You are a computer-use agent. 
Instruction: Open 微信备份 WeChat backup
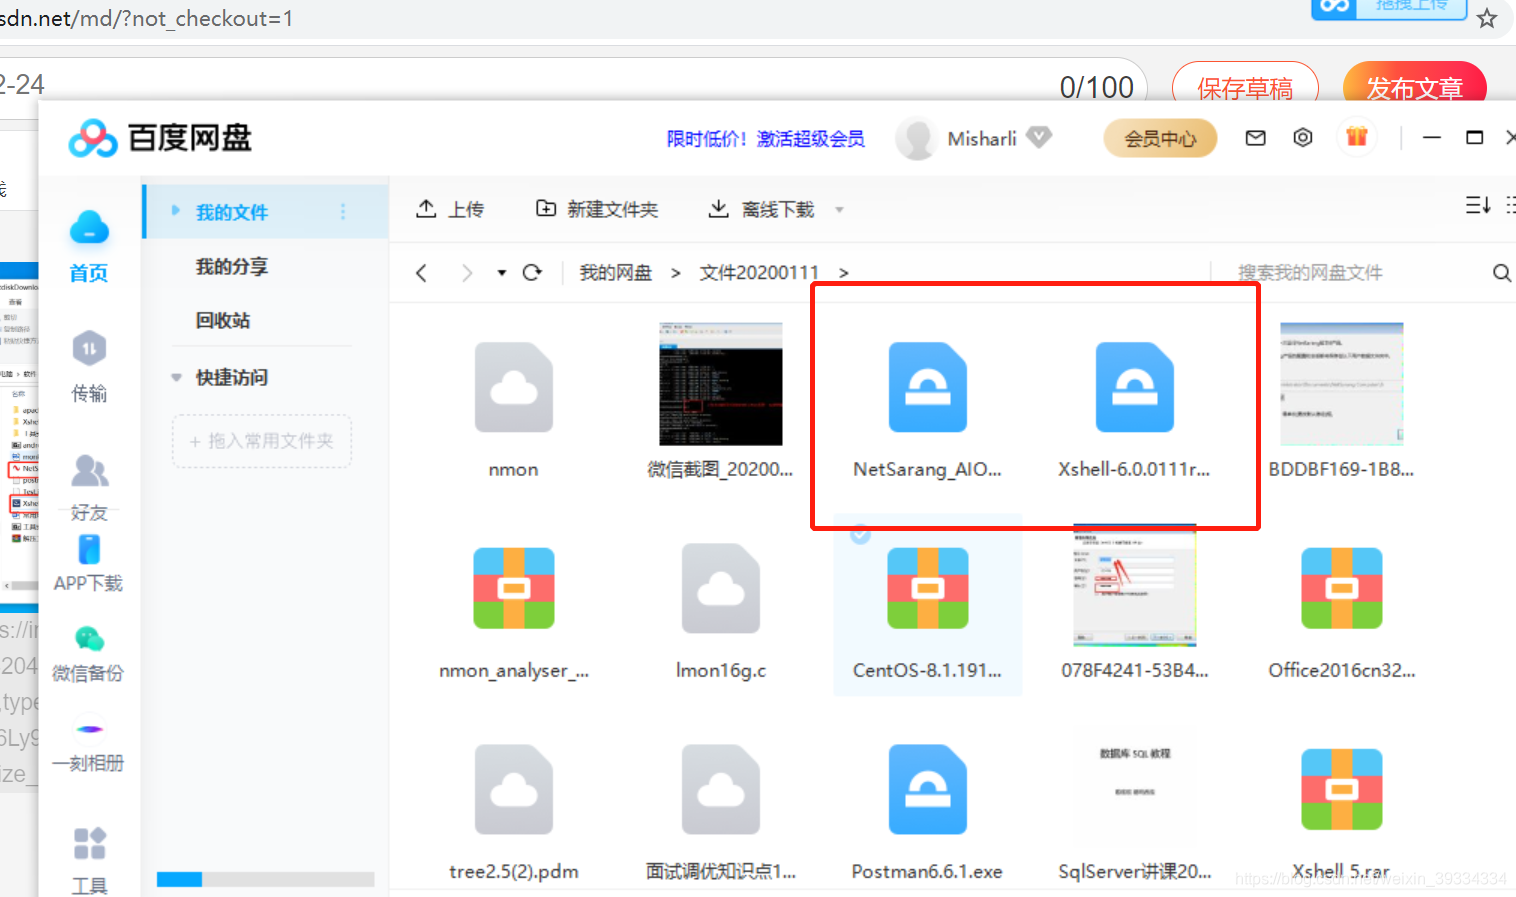tap(89, 654)
